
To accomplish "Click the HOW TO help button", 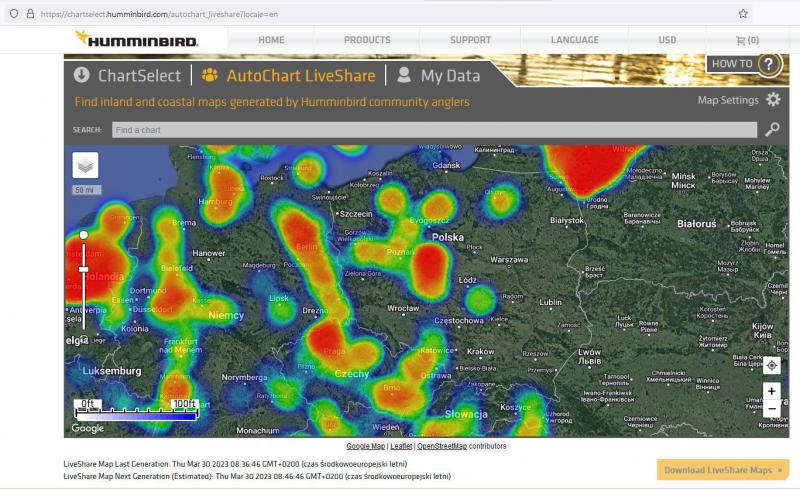I will click(744, 64).
